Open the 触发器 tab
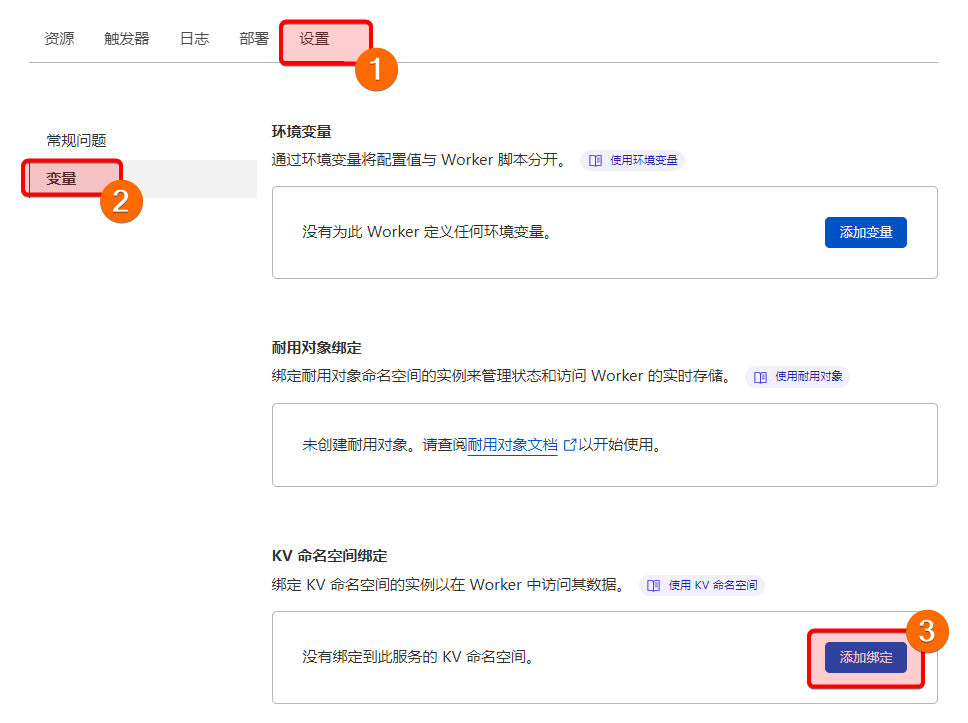 click(x=127, y=39)
